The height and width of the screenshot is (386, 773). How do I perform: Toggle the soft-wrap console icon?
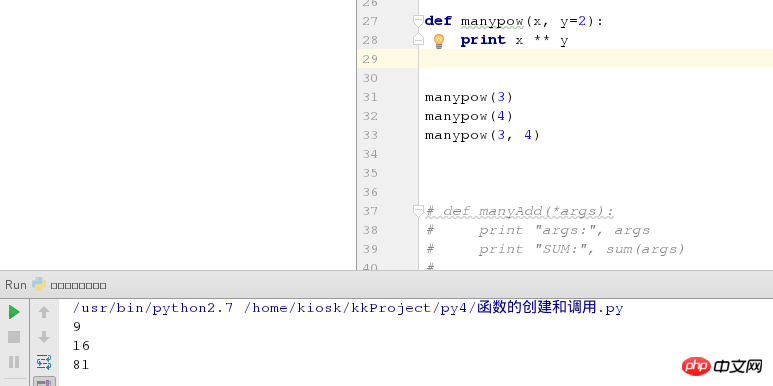tap(44, 362)
